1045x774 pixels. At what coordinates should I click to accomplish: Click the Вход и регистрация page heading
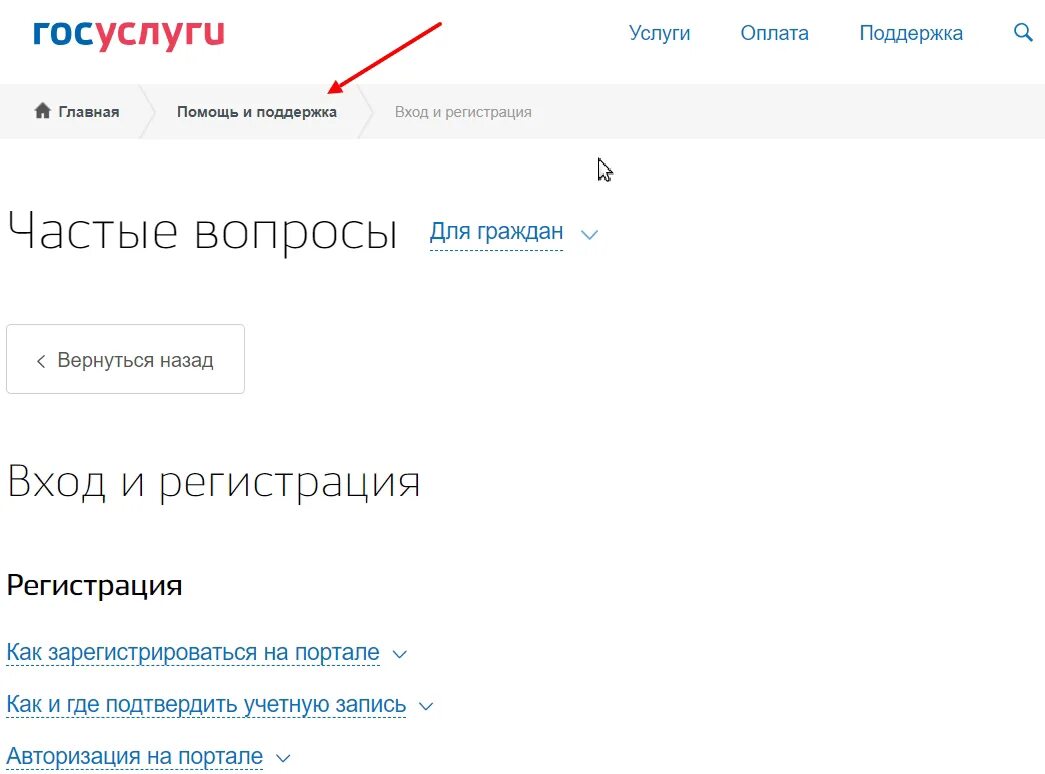[214, 481]
